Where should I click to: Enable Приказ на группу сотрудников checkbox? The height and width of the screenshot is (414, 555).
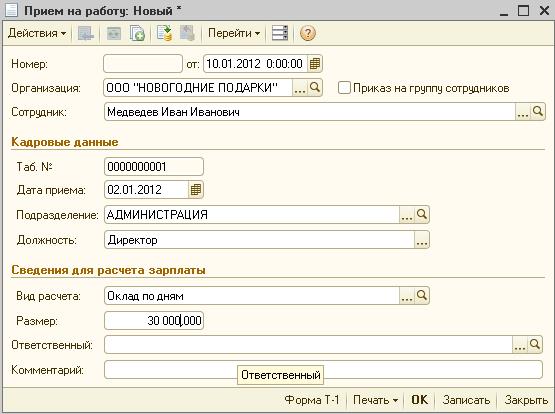point(344,88)
